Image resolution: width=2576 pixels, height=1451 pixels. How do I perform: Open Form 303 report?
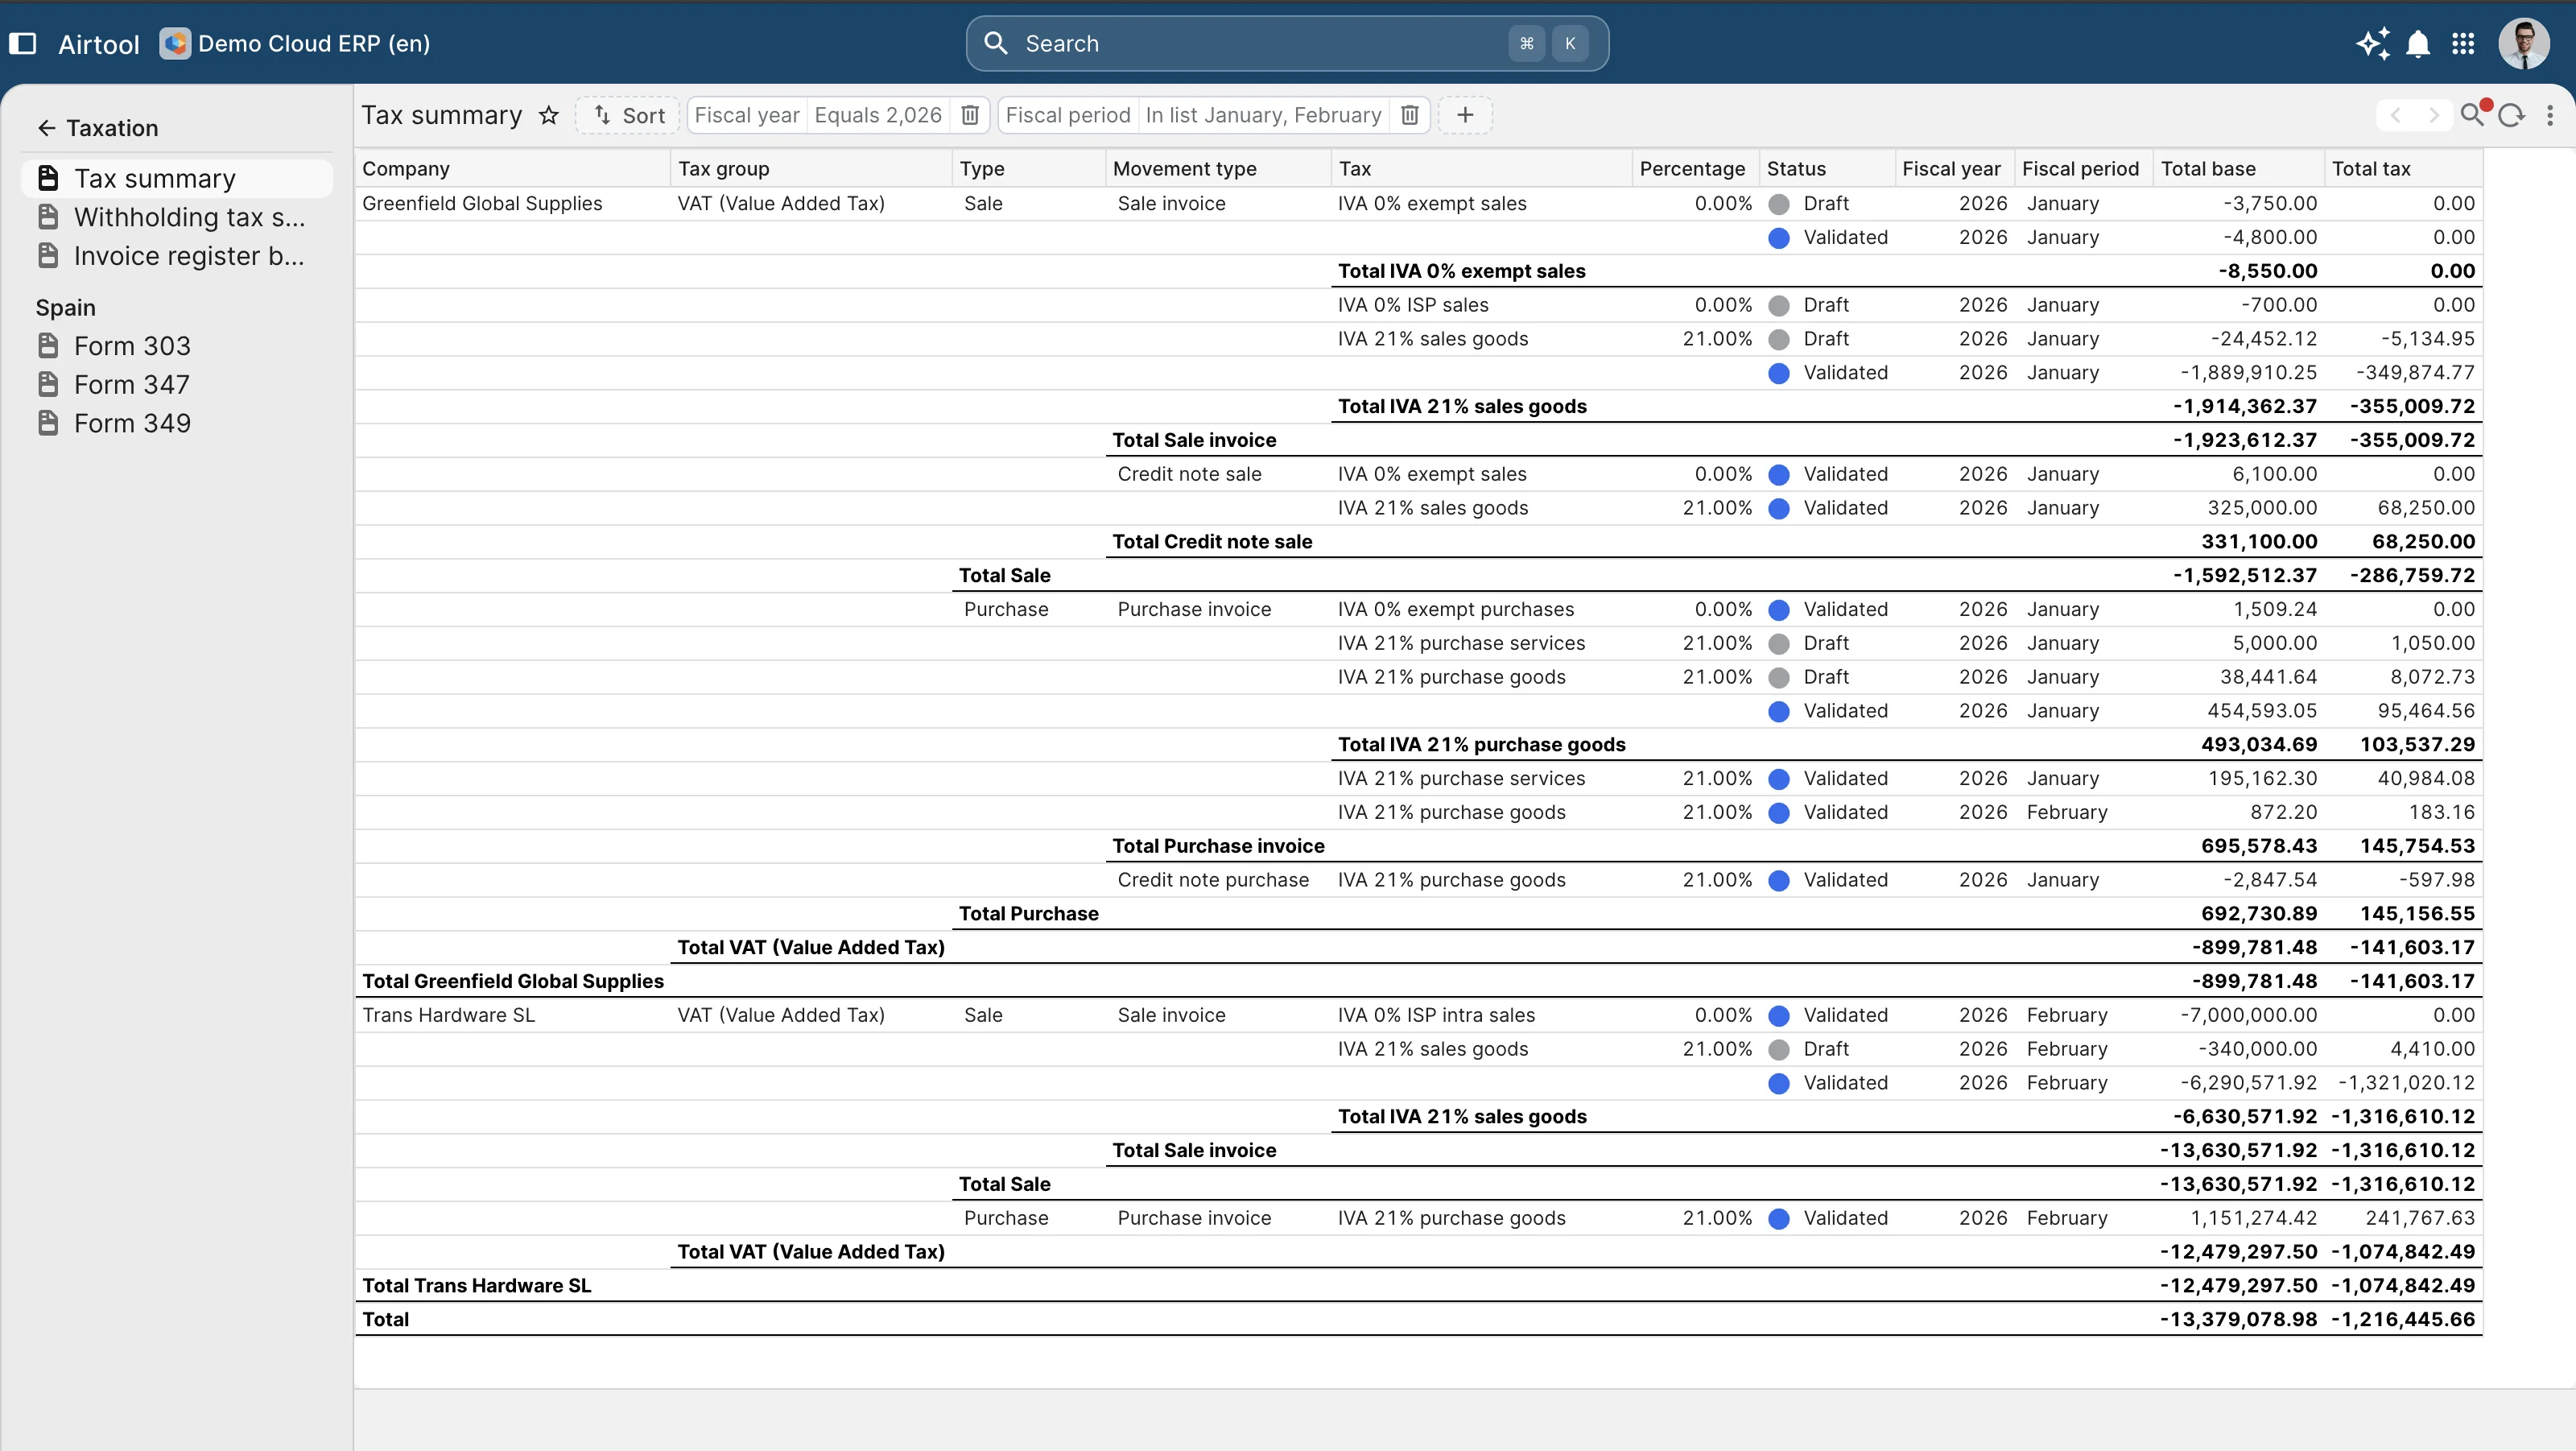pyautogui.click(x=177, y=346)
